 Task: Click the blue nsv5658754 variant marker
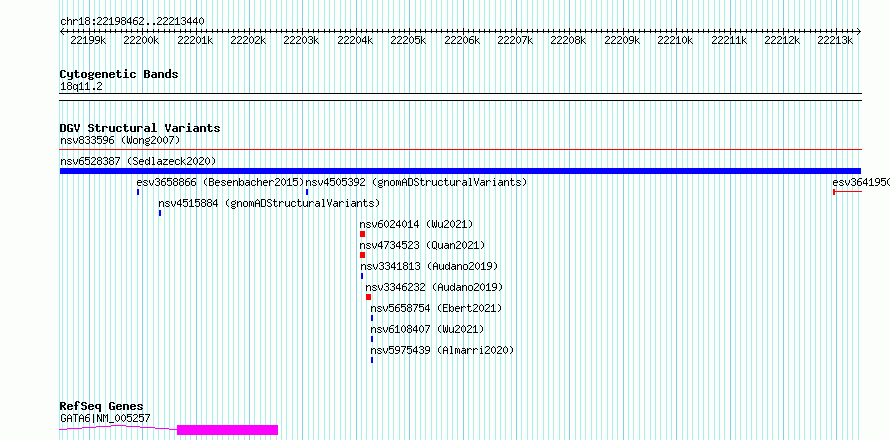pyautogui.click(x=372, y=318)
